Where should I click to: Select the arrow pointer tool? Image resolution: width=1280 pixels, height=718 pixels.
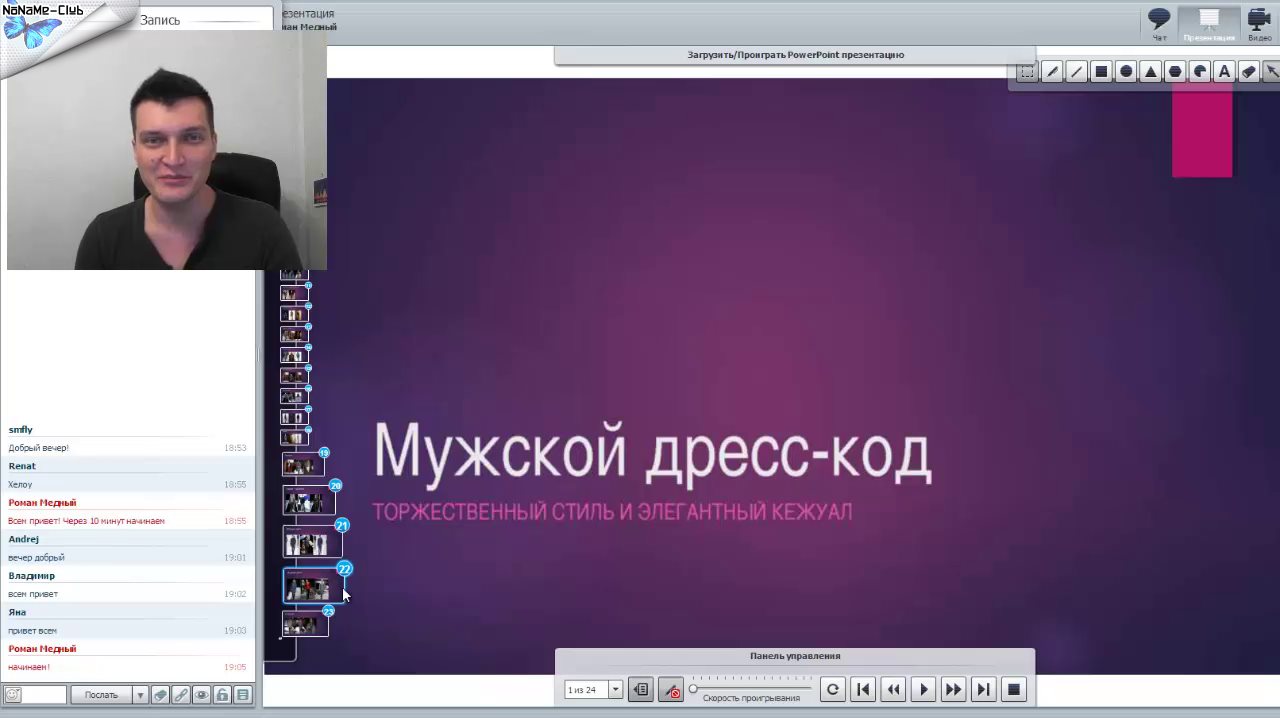point(1271,72)
